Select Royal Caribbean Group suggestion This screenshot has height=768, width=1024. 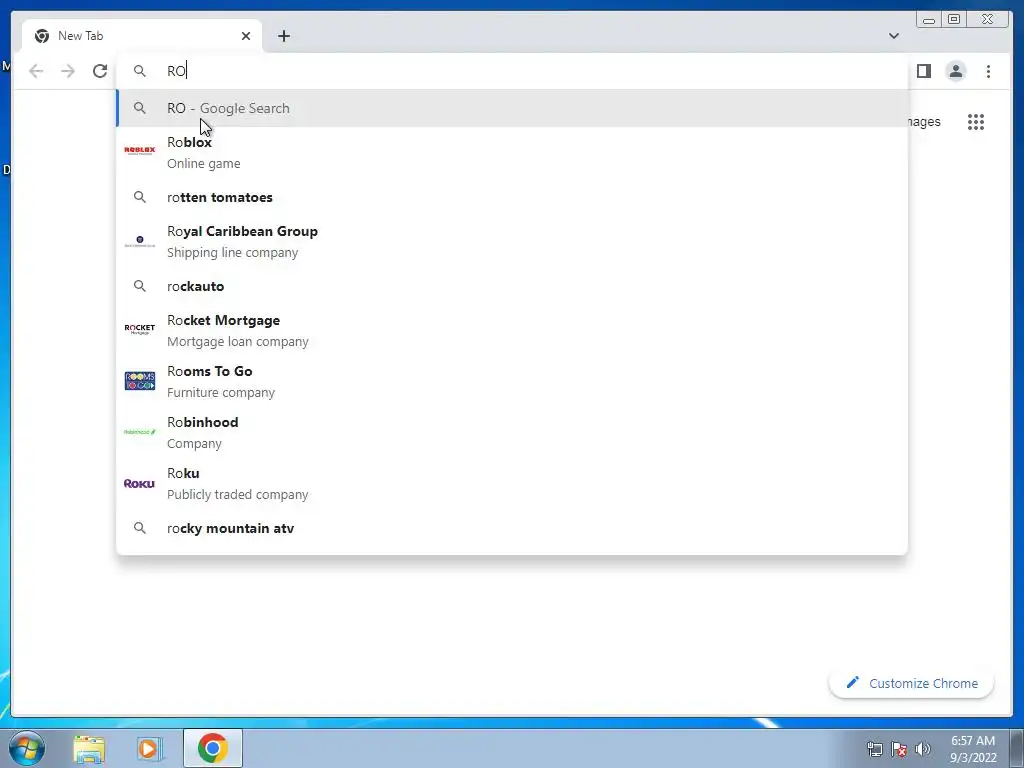coord(513,242)
